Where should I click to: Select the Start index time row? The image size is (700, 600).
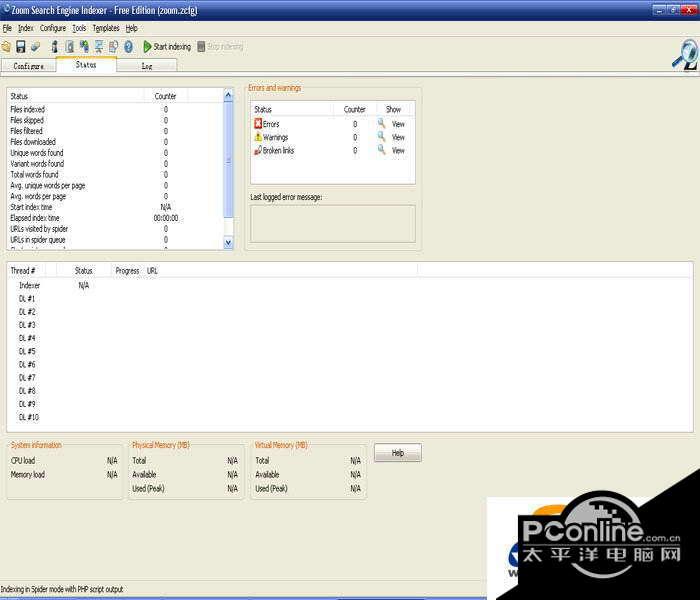[x=115, y=207]
